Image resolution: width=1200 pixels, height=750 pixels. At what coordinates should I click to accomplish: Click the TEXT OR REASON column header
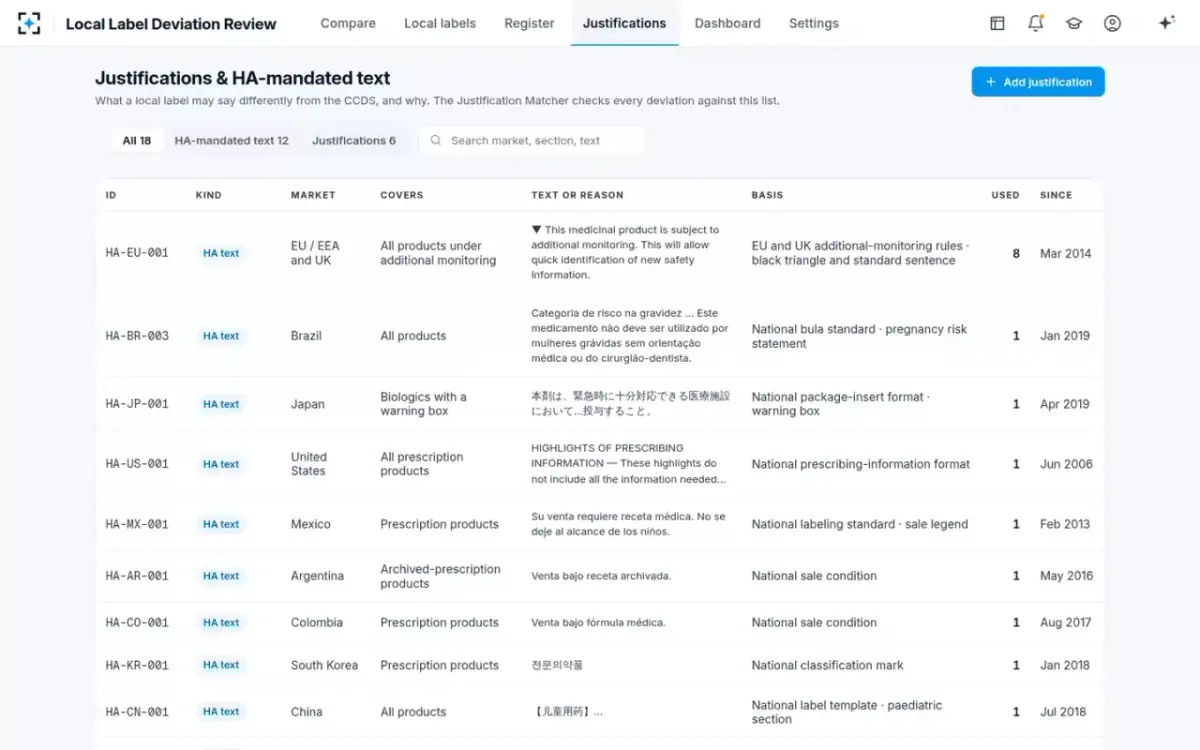pos(577,195)
